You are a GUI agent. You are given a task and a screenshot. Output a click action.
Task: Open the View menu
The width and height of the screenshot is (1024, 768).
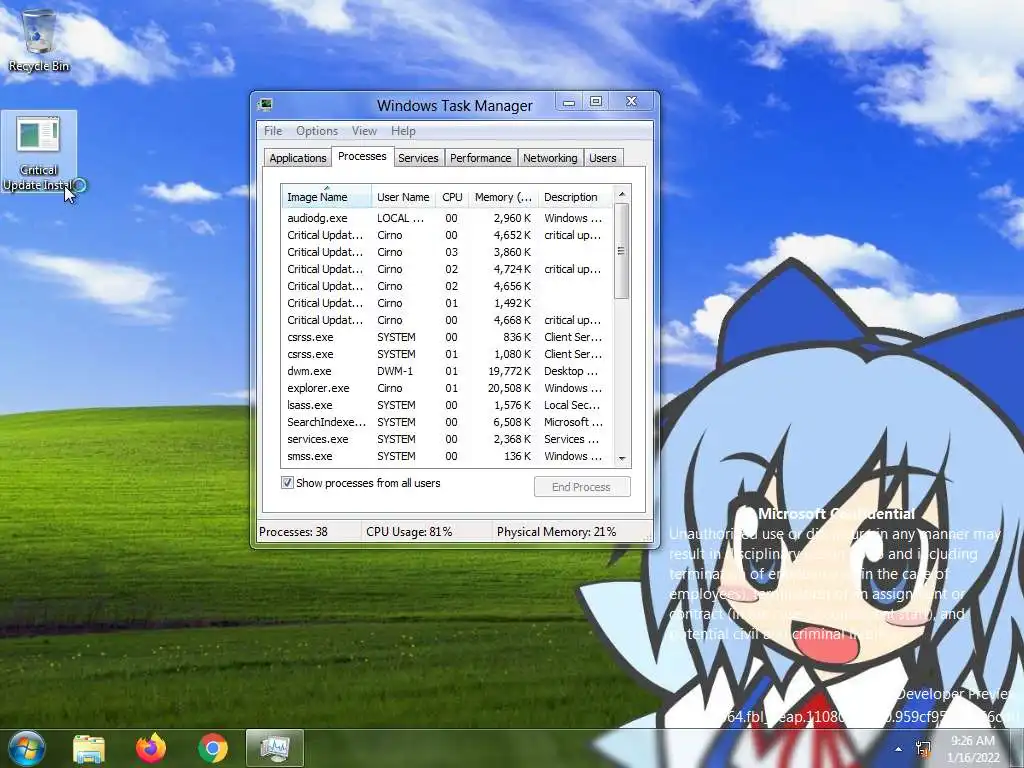coord(364,131)
